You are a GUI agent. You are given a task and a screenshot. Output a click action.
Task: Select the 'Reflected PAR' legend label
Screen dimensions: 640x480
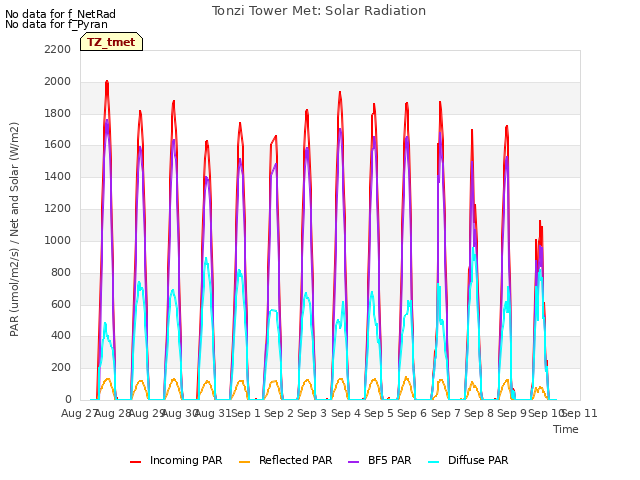click(x=296, y=460)
